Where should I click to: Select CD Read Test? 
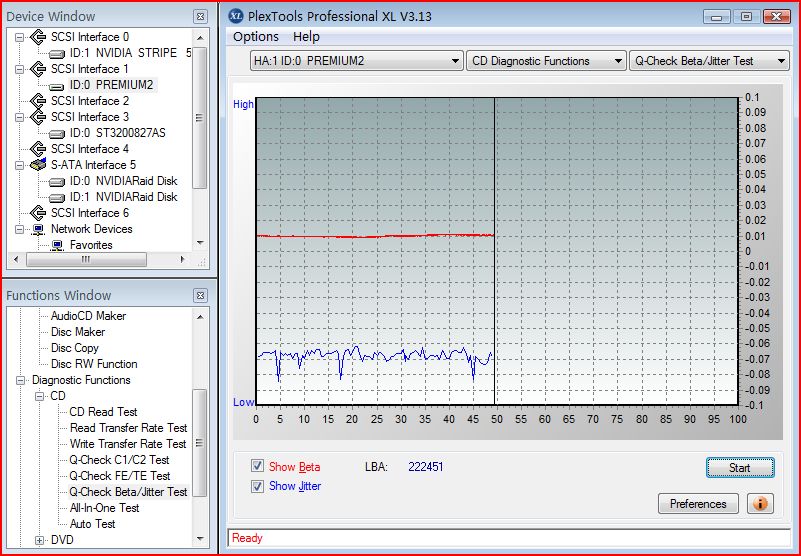(x=104, y=412)
